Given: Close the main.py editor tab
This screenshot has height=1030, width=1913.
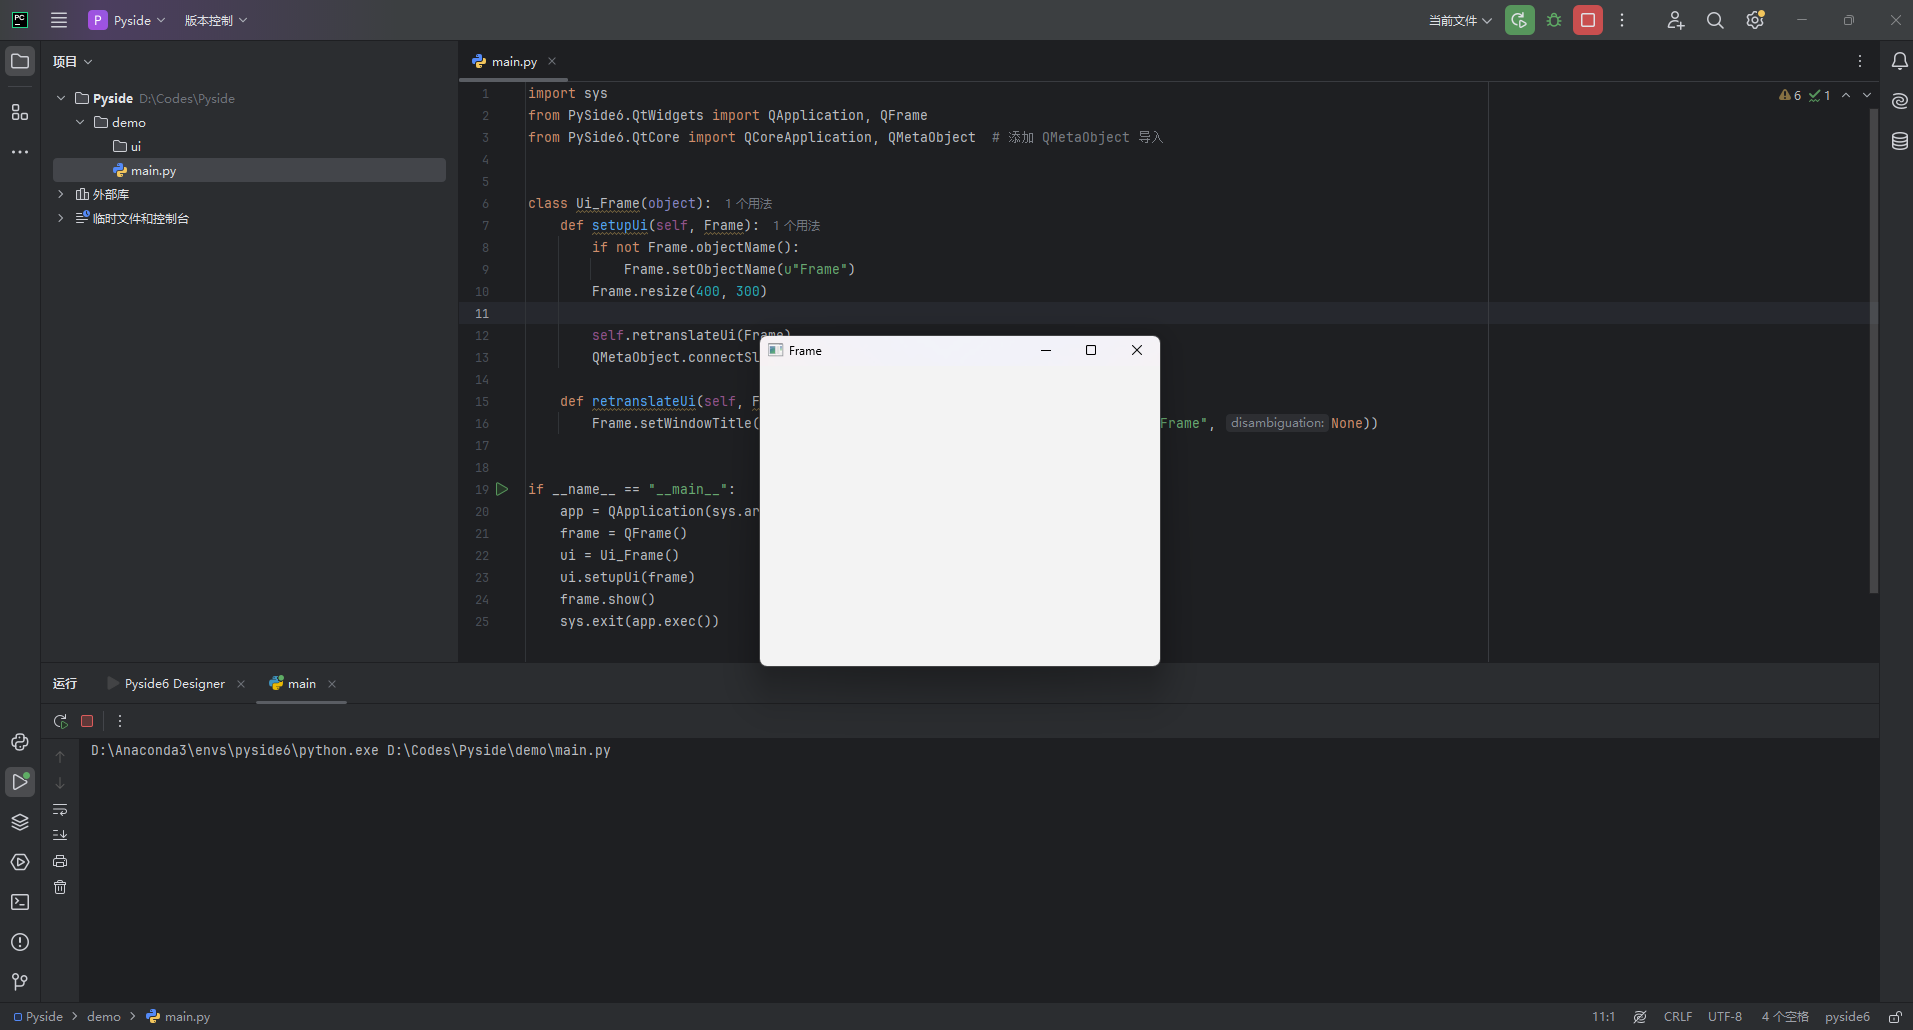Looking at the screenshot, I should pos(552,62).
